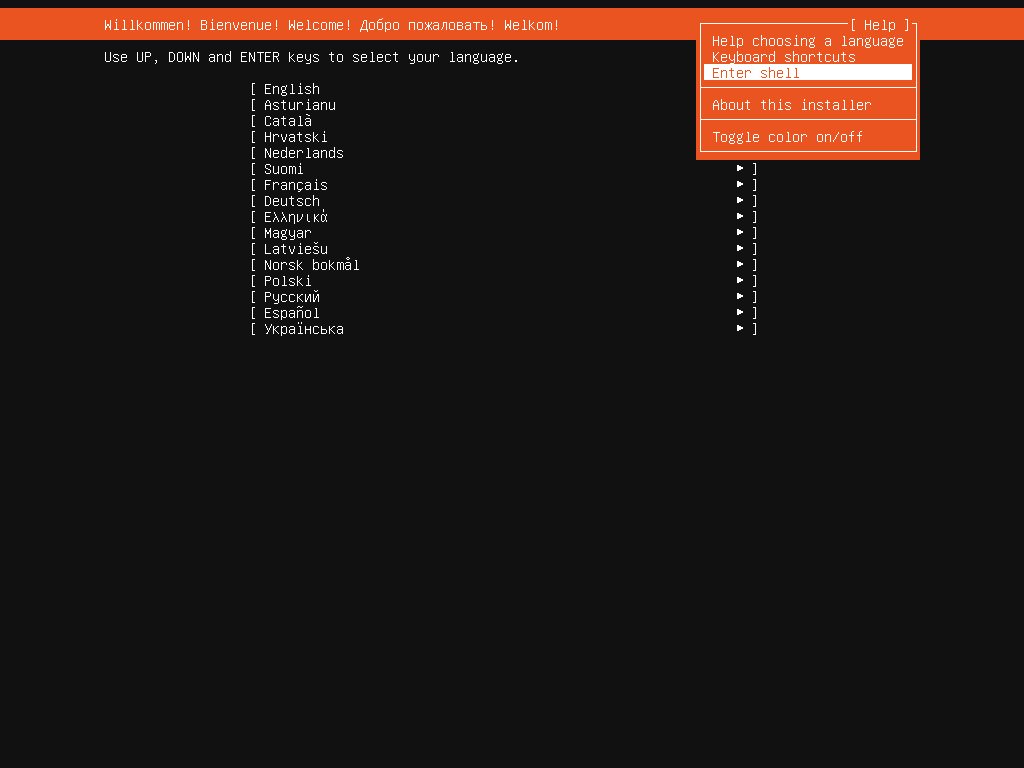Viewport: 1024px width, 768px height.
Task: Choose Русский as the language
Action: point(292,297)
